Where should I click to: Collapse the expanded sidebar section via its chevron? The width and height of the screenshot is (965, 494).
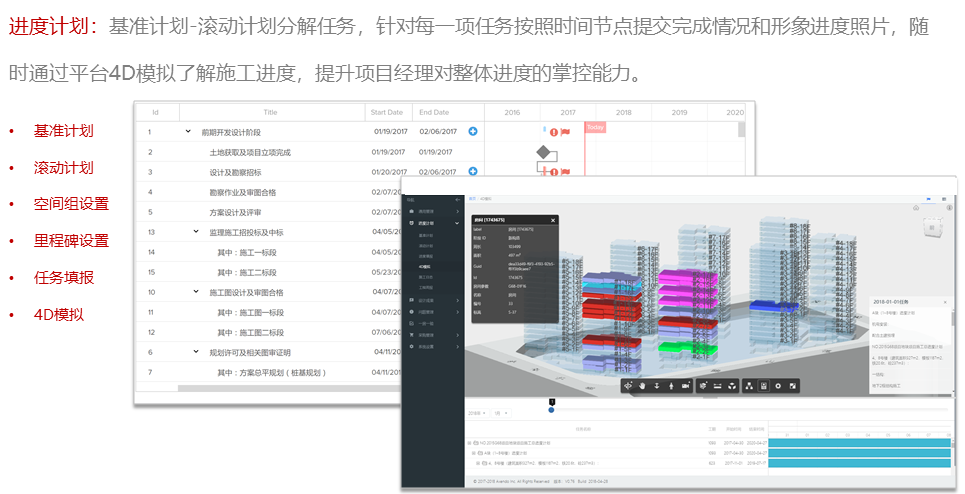(x=457, y=223)
